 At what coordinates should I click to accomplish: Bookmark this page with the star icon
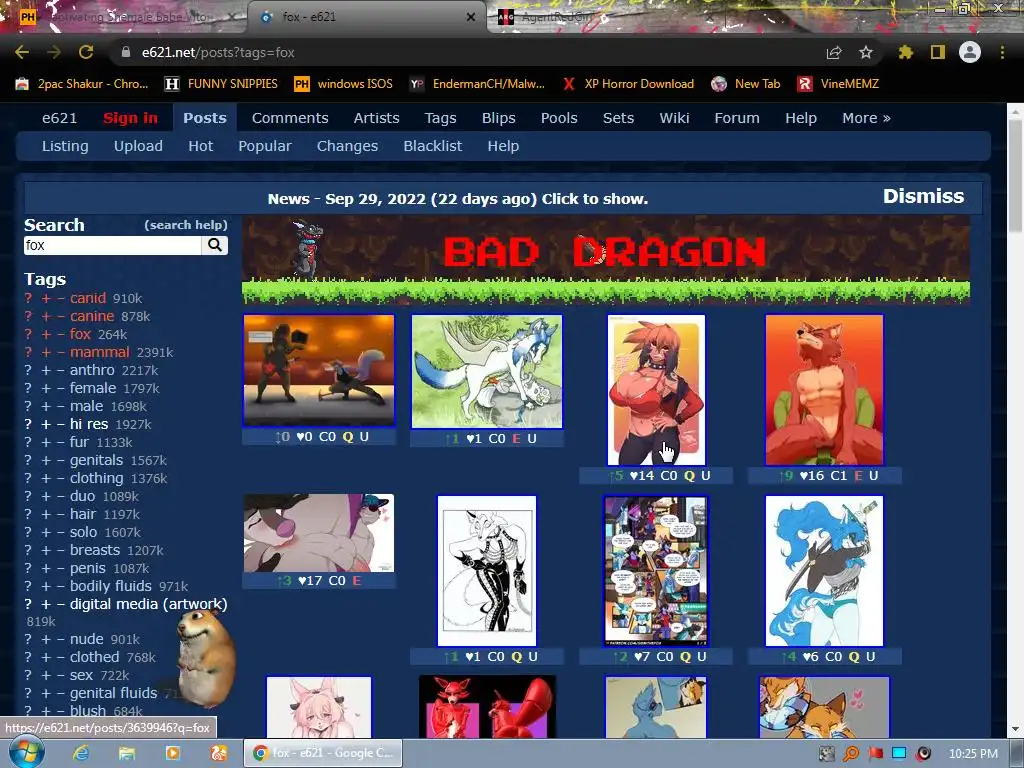865,52
